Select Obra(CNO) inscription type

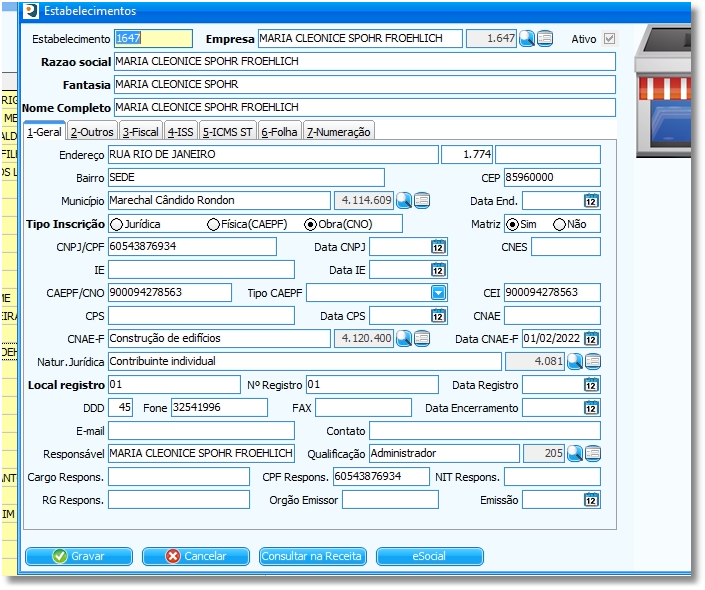coord(310,224)
